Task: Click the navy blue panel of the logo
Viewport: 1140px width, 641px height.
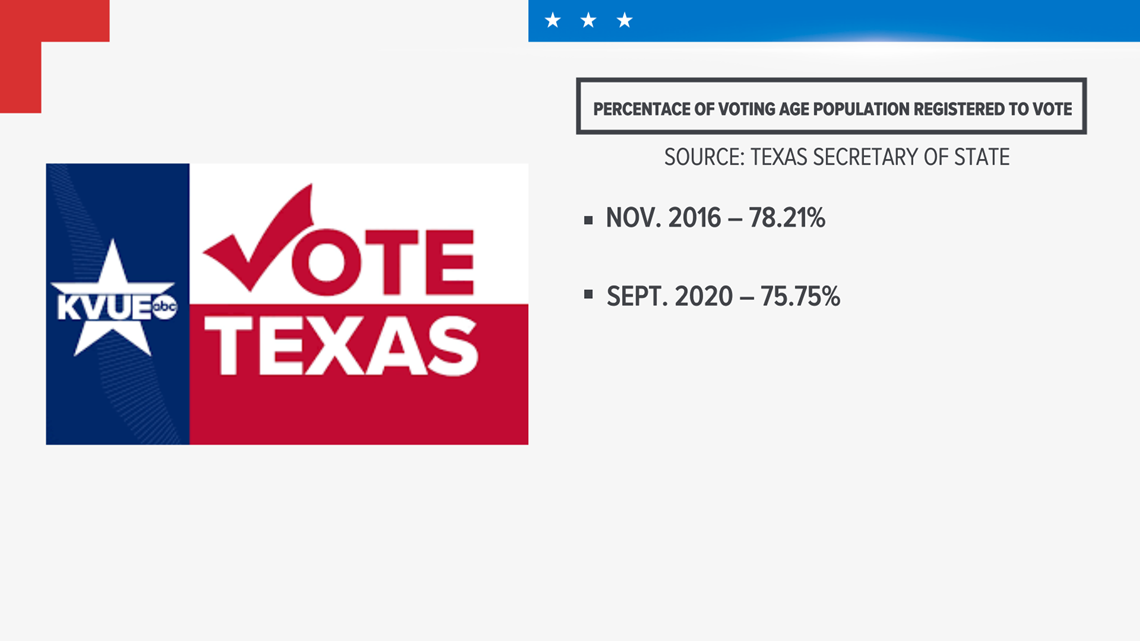Action: (x=118, y=304)
